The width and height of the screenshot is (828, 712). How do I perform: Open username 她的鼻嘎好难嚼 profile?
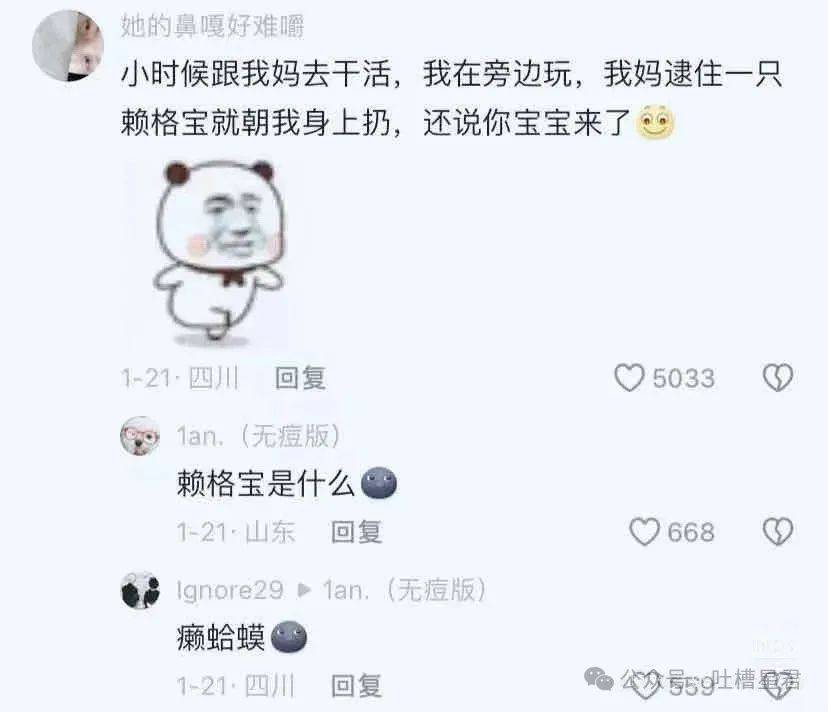click(x=212, y=26)
